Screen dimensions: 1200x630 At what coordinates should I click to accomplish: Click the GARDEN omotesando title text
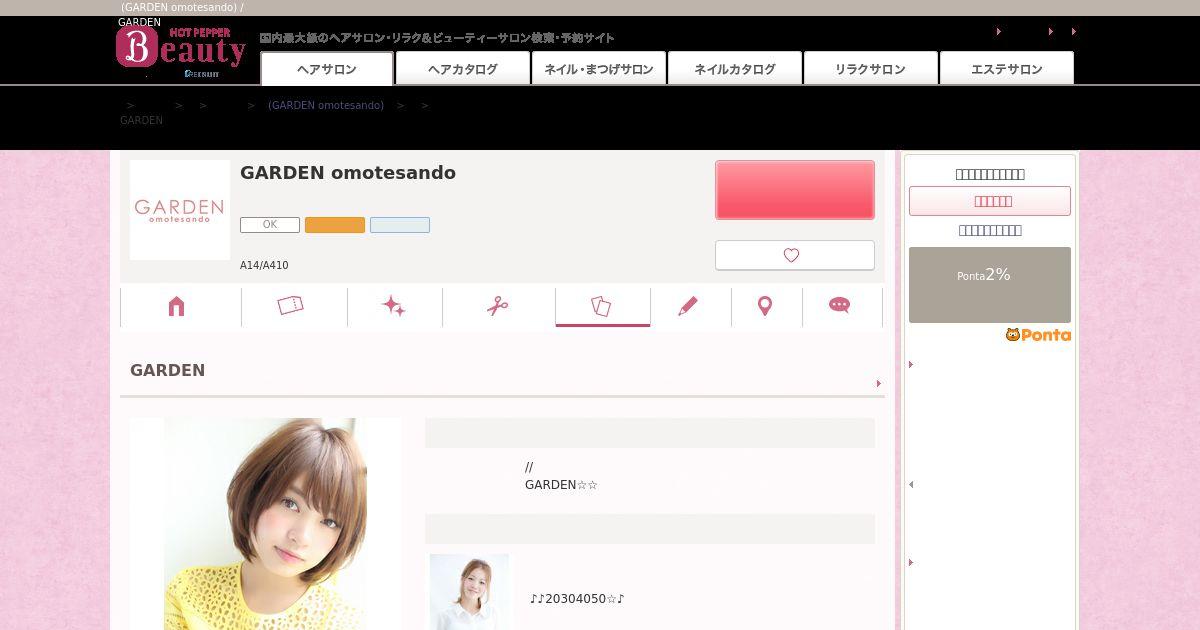(348, 173)
